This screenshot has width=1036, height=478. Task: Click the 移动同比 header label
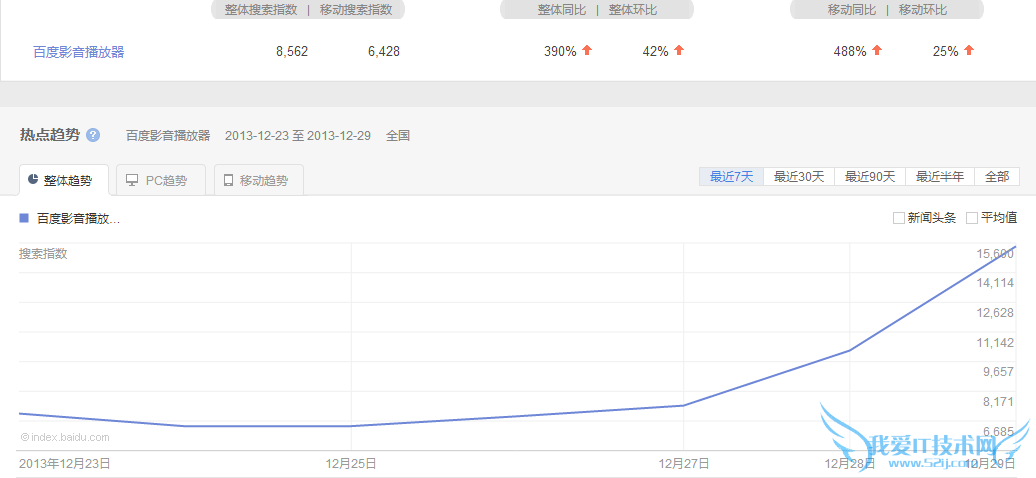(852, 10)
